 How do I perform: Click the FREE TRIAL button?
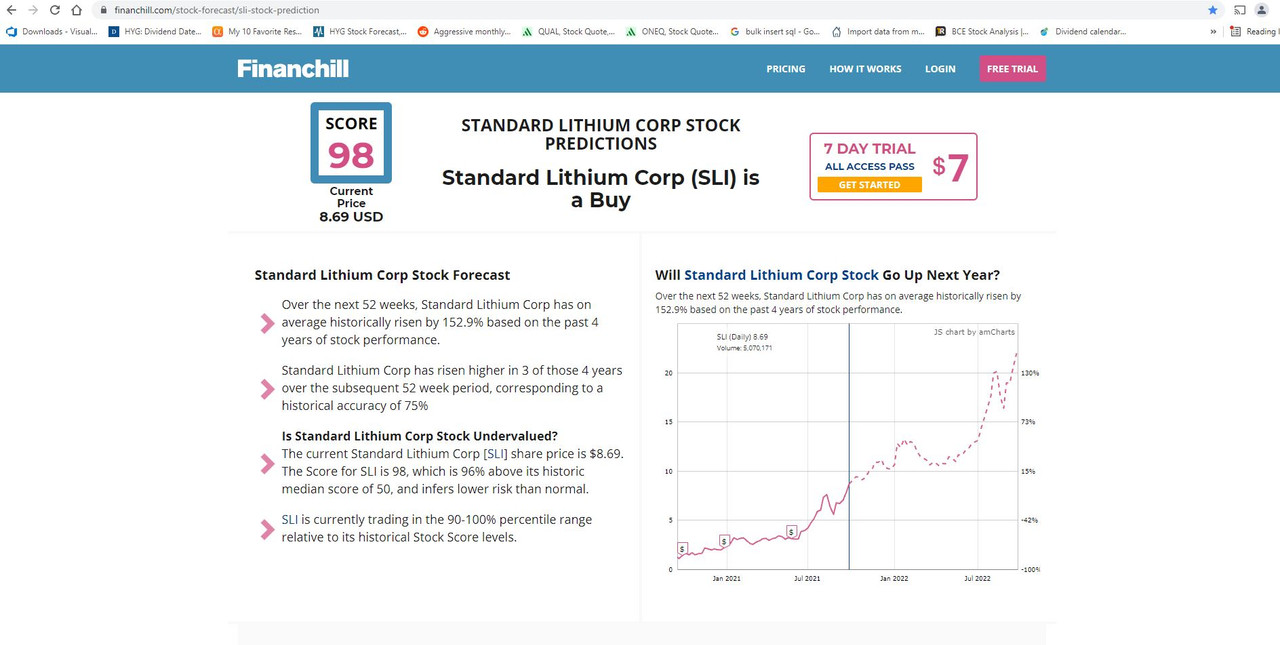(1012, 69)
